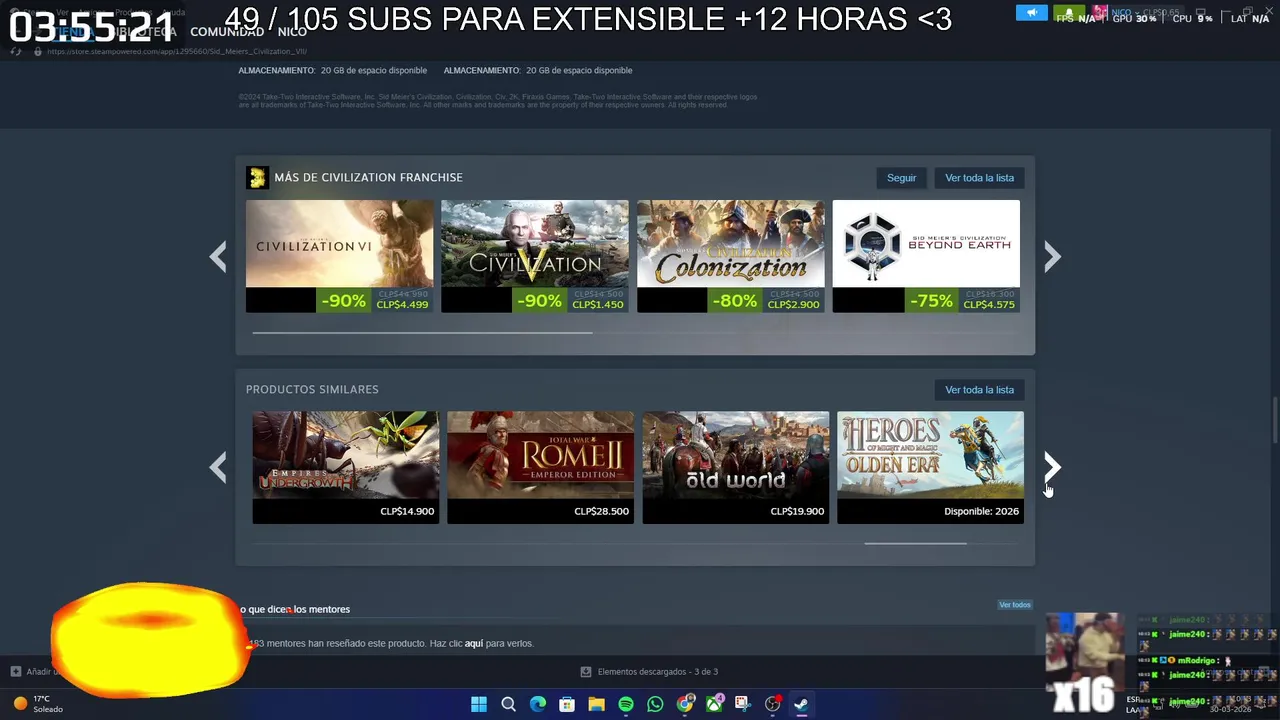Screen dimensions: 1280x720
Task: Open the NICO profile menu
Action: [x=292, y=32]
